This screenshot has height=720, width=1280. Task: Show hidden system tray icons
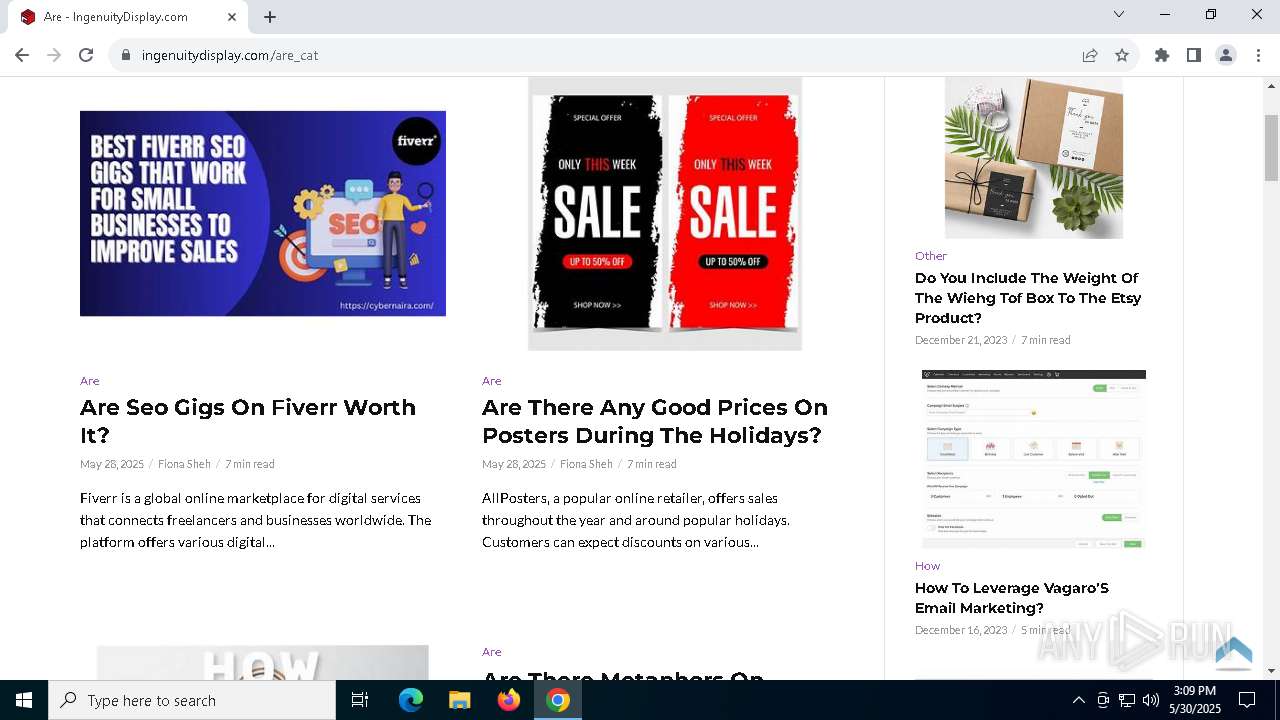click(x=1078, y=700)
